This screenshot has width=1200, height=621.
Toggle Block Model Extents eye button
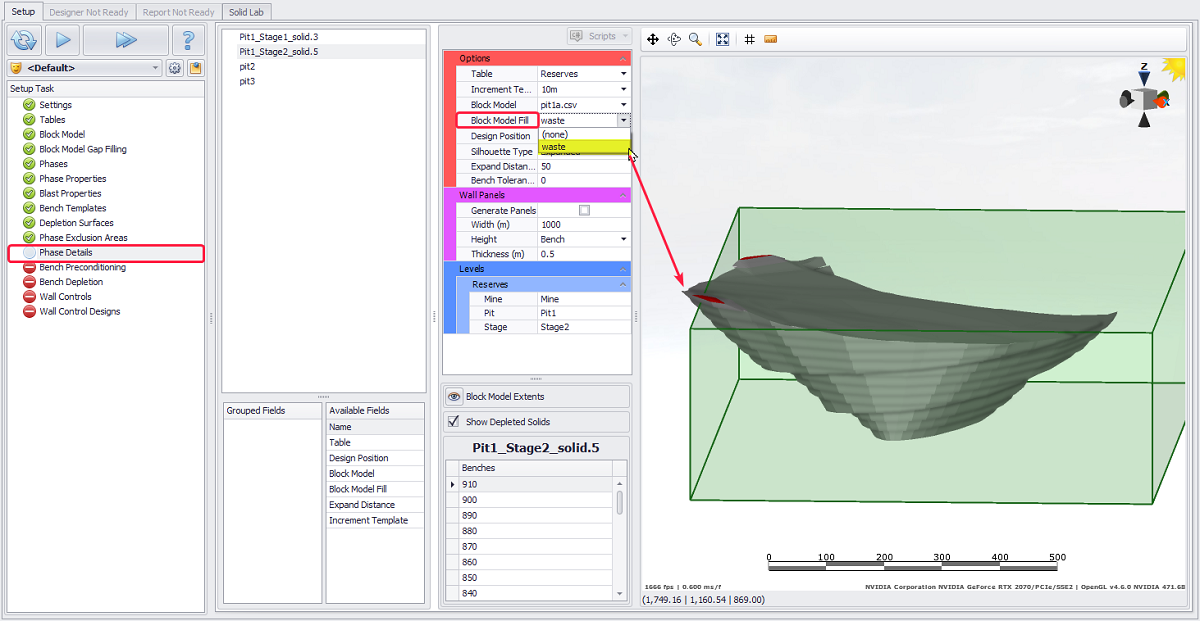[454, 397]
